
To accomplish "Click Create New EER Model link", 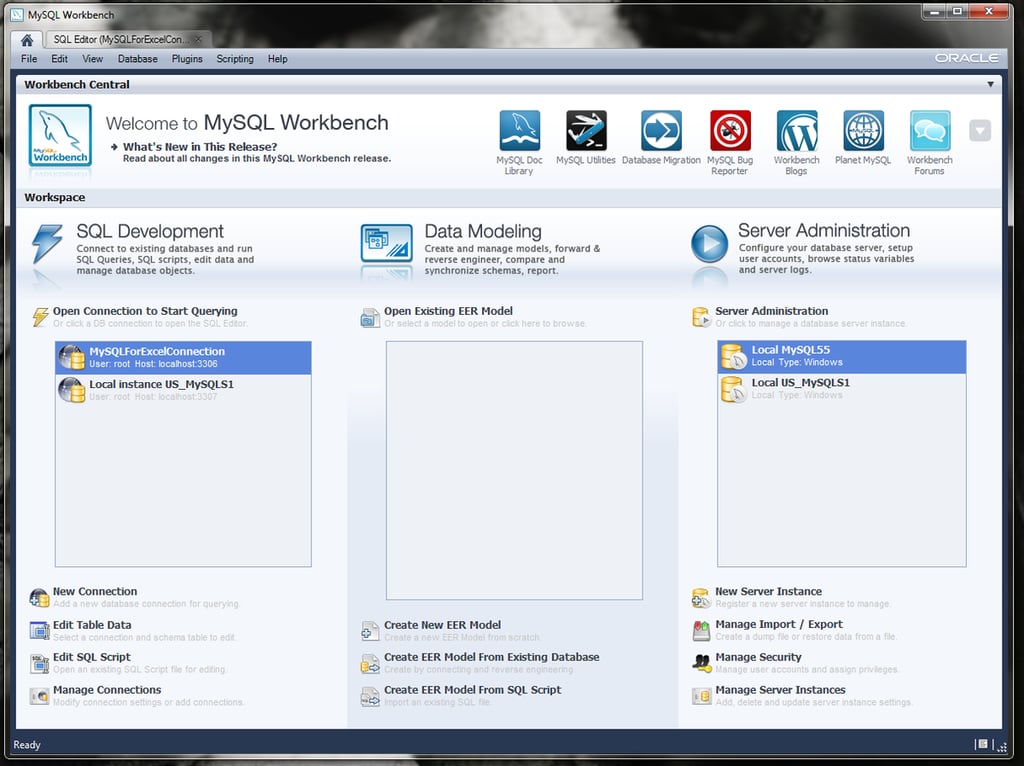I will (442, 625).
